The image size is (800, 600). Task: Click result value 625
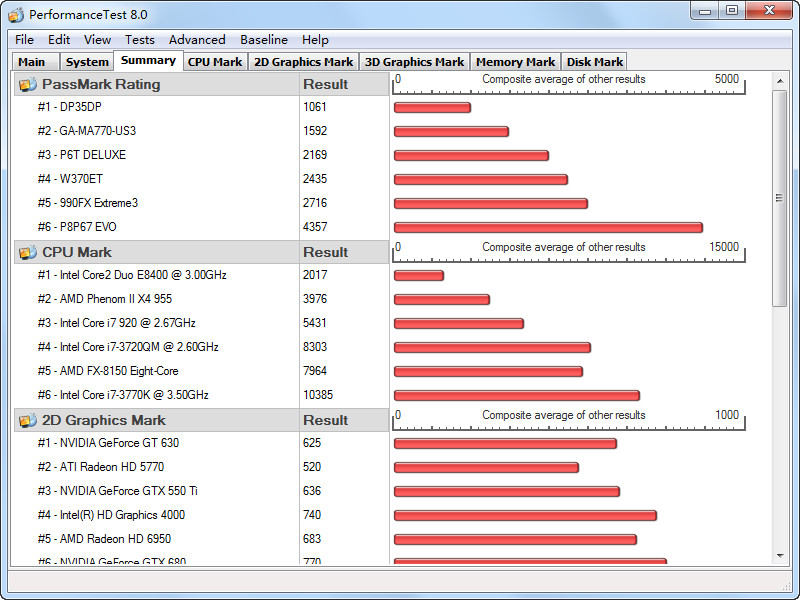(312, 443)
